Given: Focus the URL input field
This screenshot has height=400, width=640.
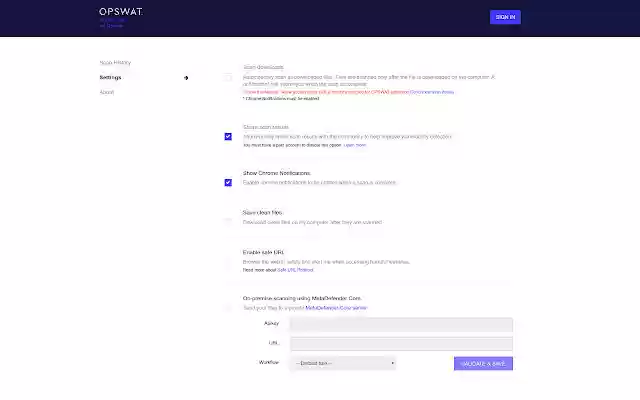Looking at the screenshot, I should coord(401,344).
